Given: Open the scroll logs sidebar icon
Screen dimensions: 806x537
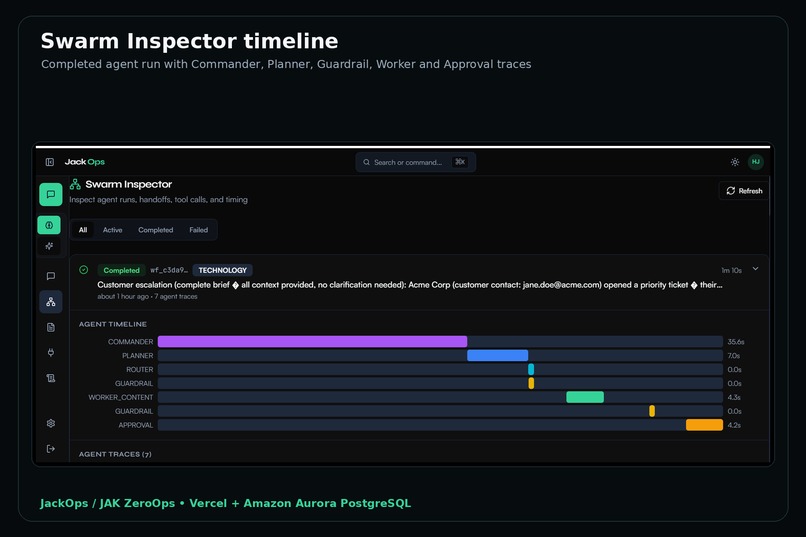Looking at the screenshot, I should pos(50,378).
